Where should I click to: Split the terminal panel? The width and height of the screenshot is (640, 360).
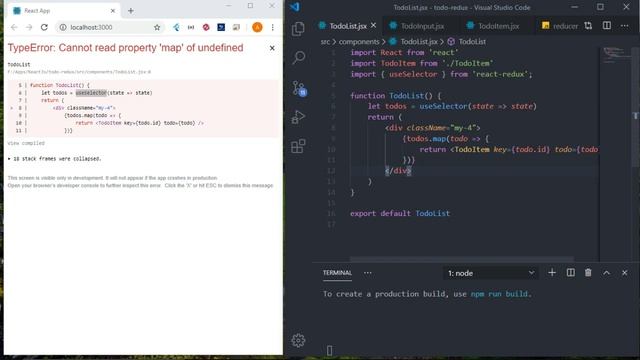click(x=571, y=273)
